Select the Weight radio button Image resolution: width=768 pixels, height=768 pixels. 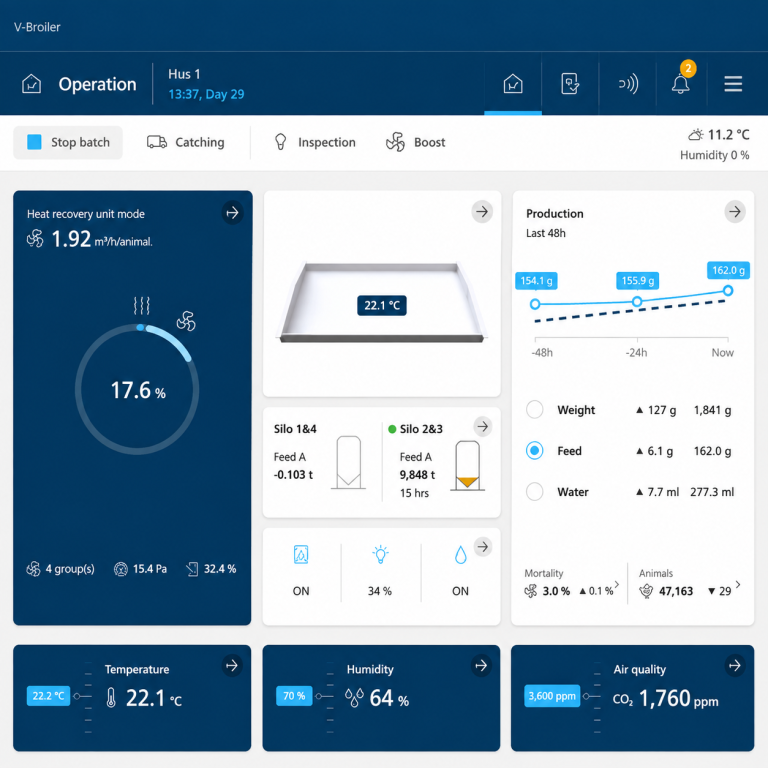click(534, 409)
